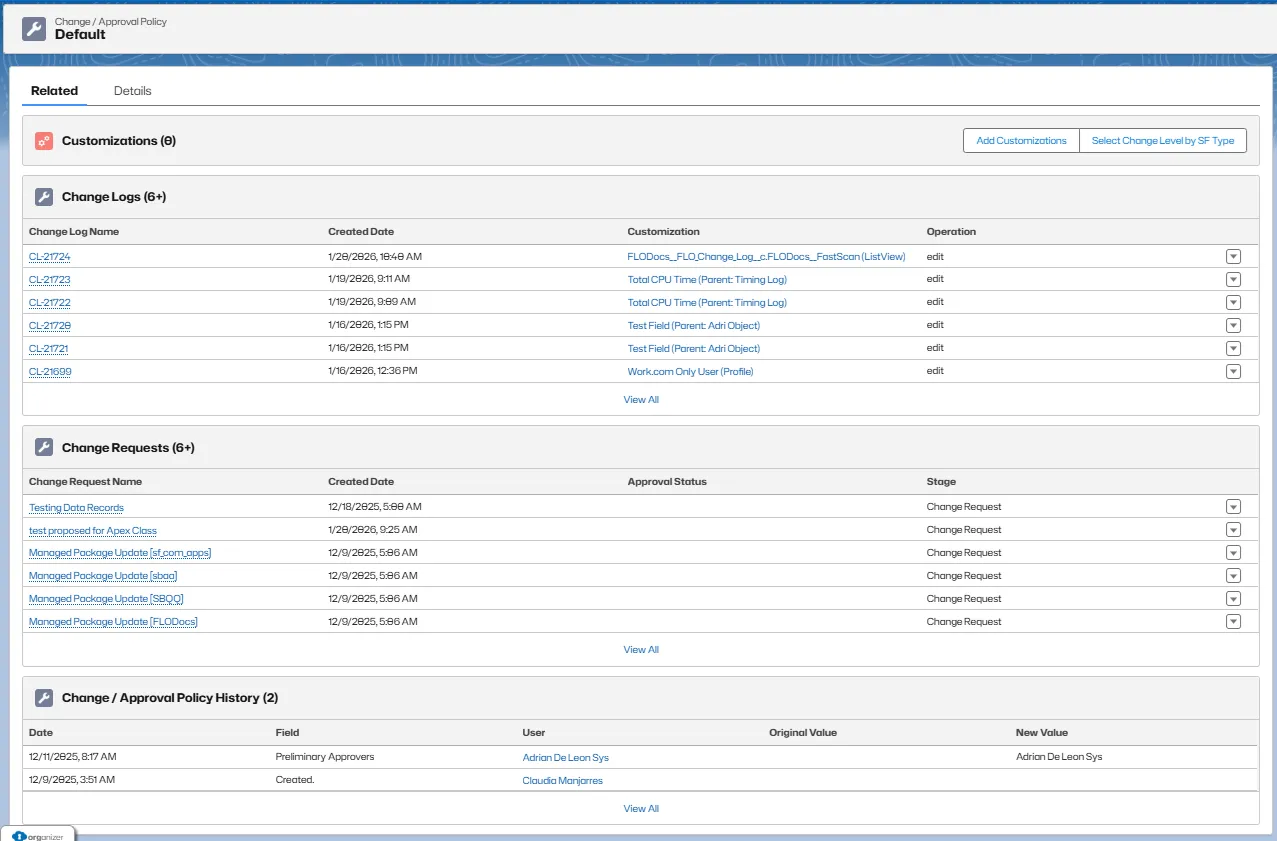Open the row actions dropdown for CL-21722
1277x841 pixels.
click(1233, 302)
